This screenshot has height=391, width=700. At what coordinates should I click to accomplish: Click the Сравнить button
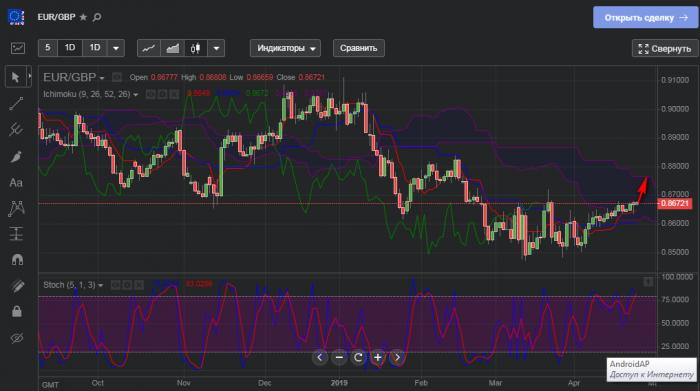pos(358,48)
